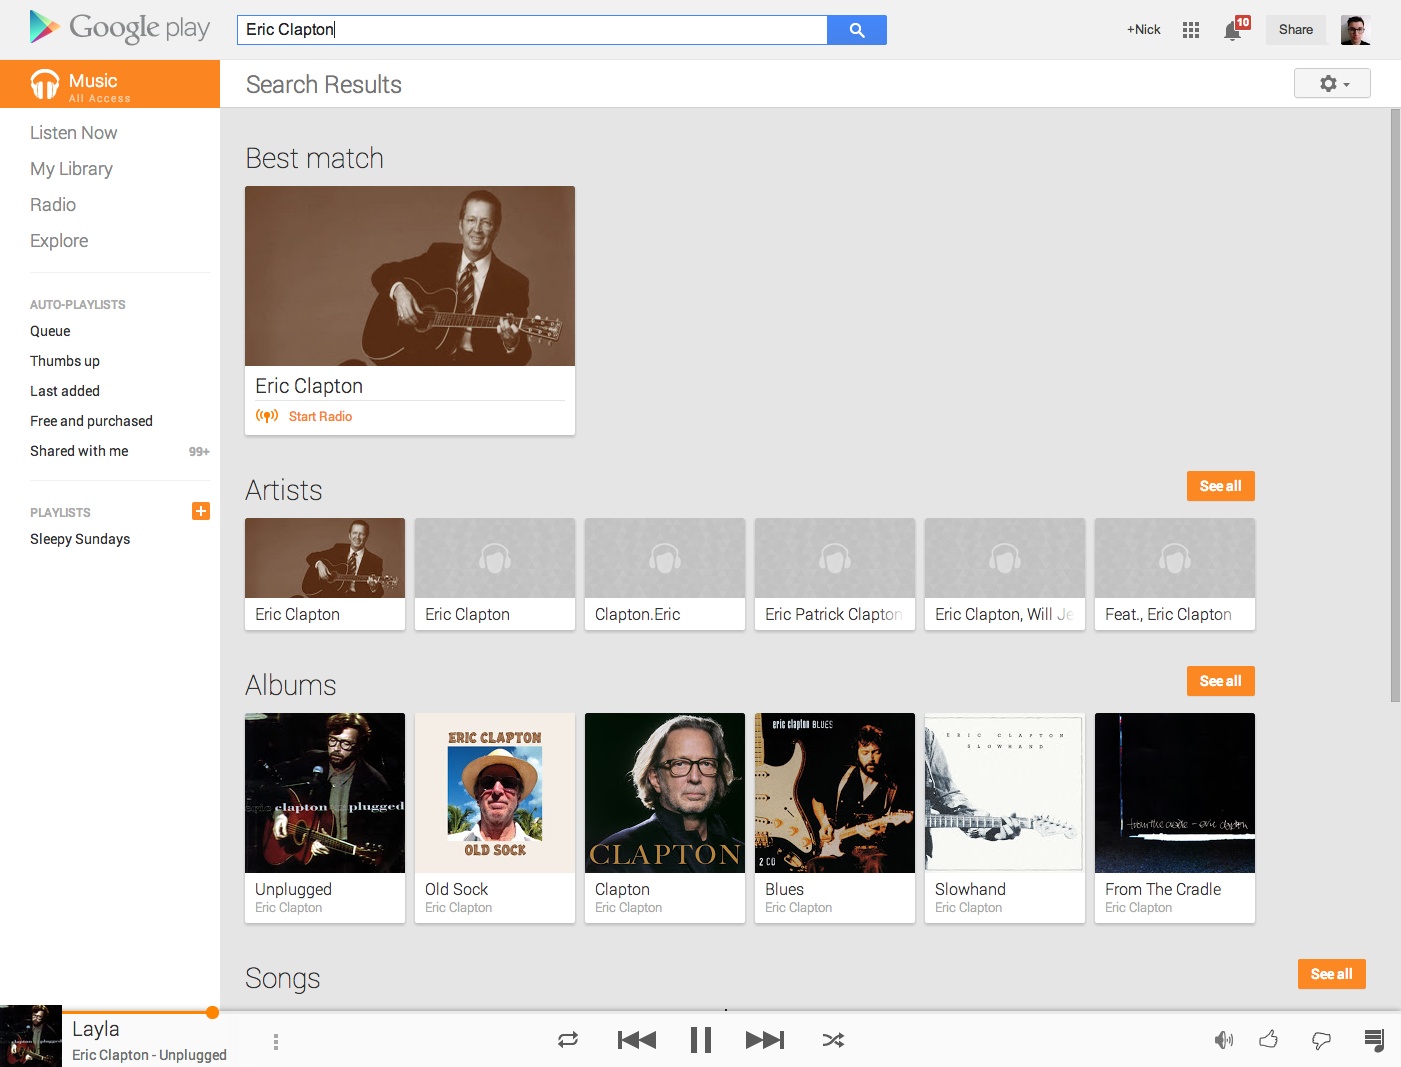
Task: Toggle repeat playback
Action: click(x=568, y=1040)
